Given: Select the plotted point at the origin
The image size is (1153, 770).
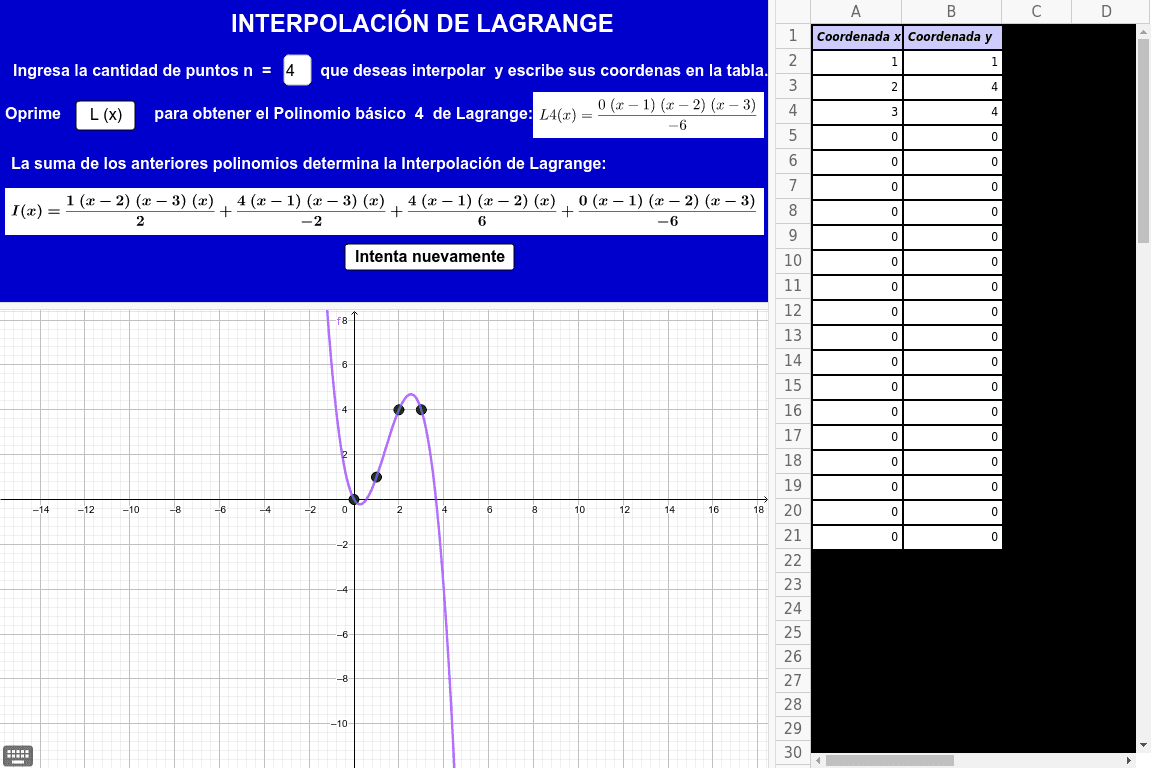Looking at the screenshot, I should click(354, 499).
